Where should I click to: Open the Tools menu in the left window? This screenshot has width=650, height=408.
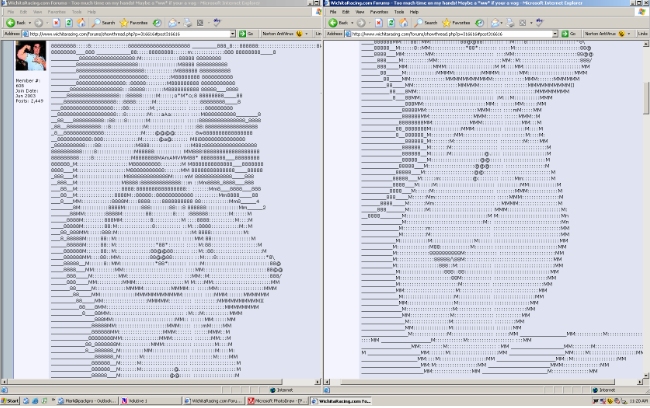pos(76,12)
